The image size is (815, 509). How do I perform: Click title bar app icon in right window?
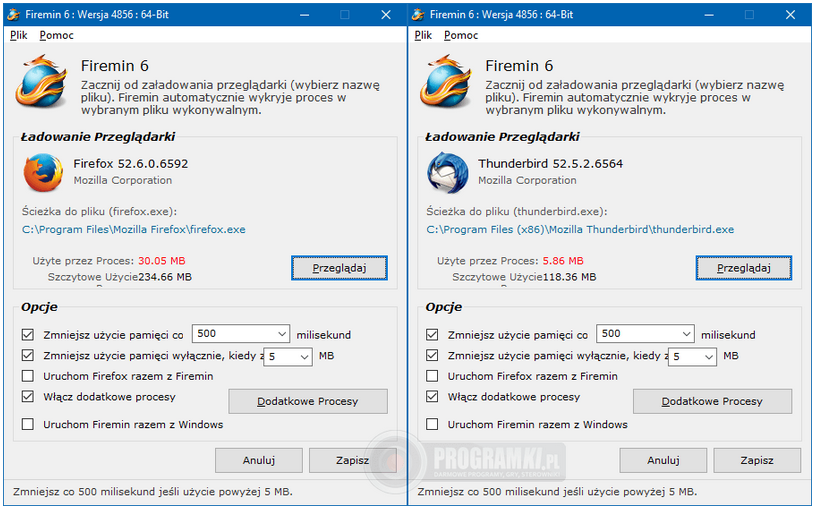[x=418, y=15]
